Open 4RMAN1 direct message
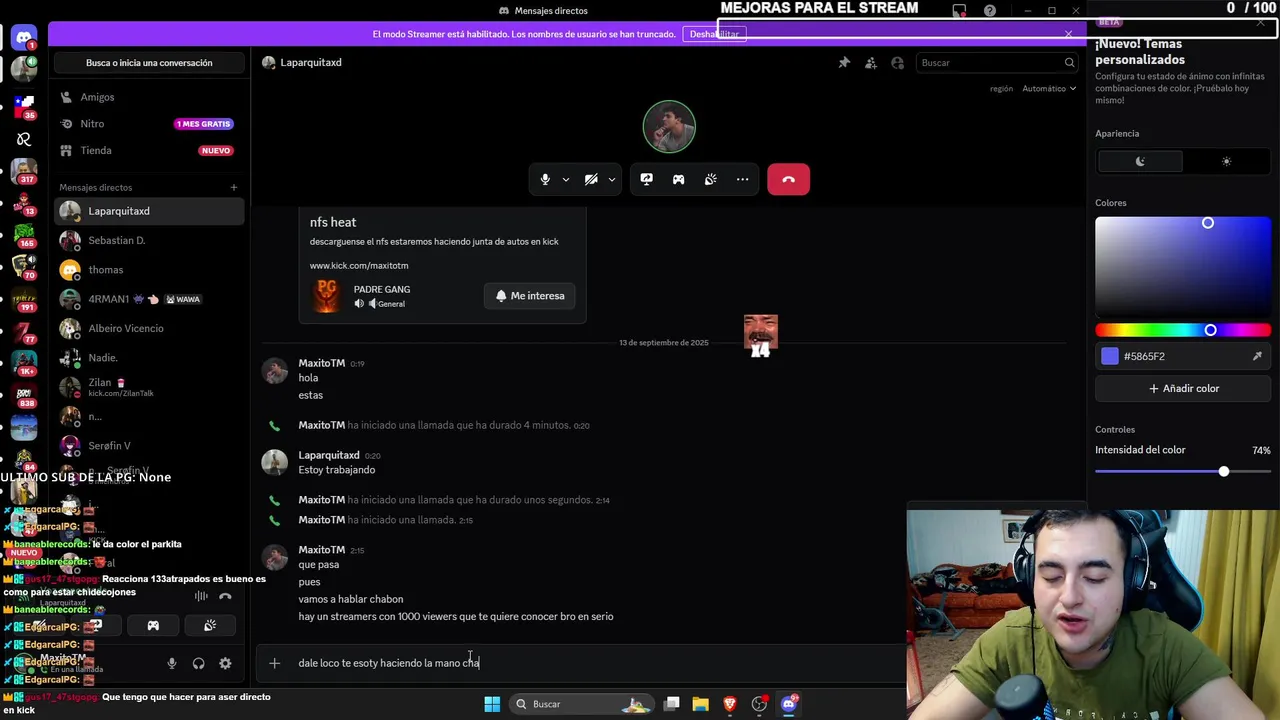Viewport: 1280px width, 720px height. pyautogui.click(x=149, y=299)
